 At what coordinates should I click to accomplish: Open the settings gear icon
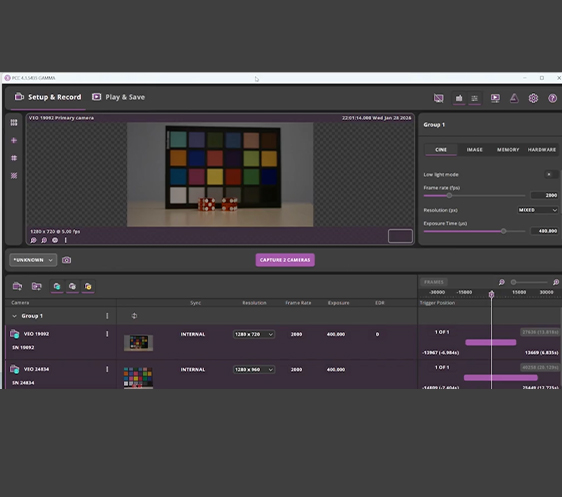click(533, 98)
